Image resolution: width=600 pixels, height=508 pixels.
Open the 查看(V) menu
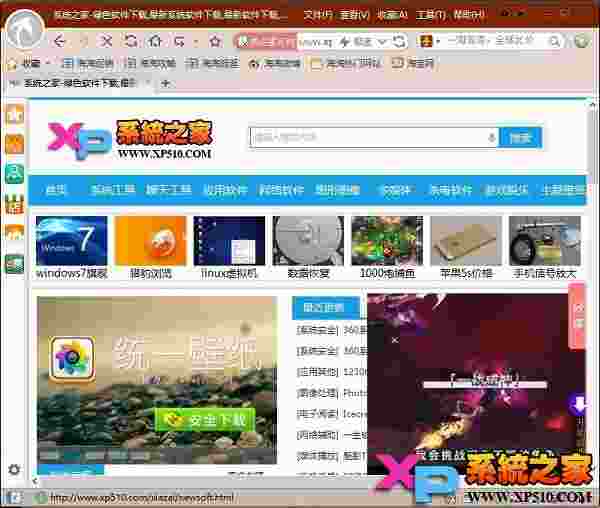[x=354, y=15]
